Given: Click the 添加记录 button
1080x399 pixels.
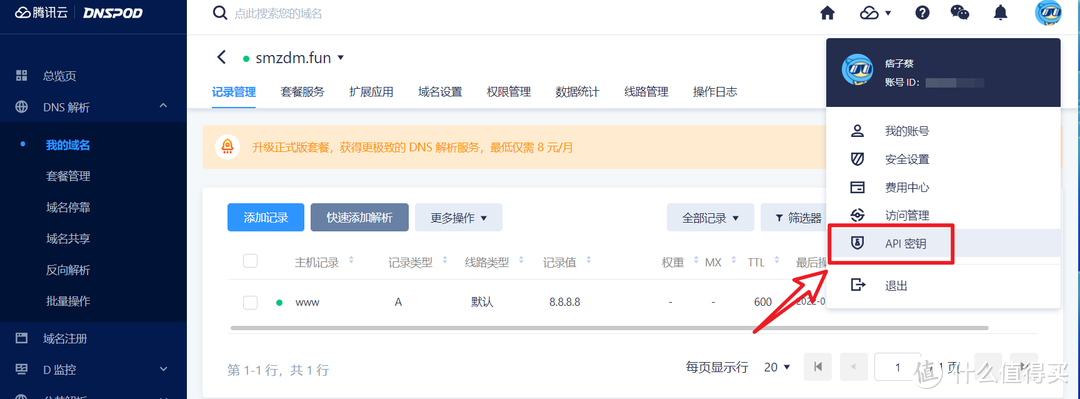Looking at the screenshot, I should coord(266,217).
